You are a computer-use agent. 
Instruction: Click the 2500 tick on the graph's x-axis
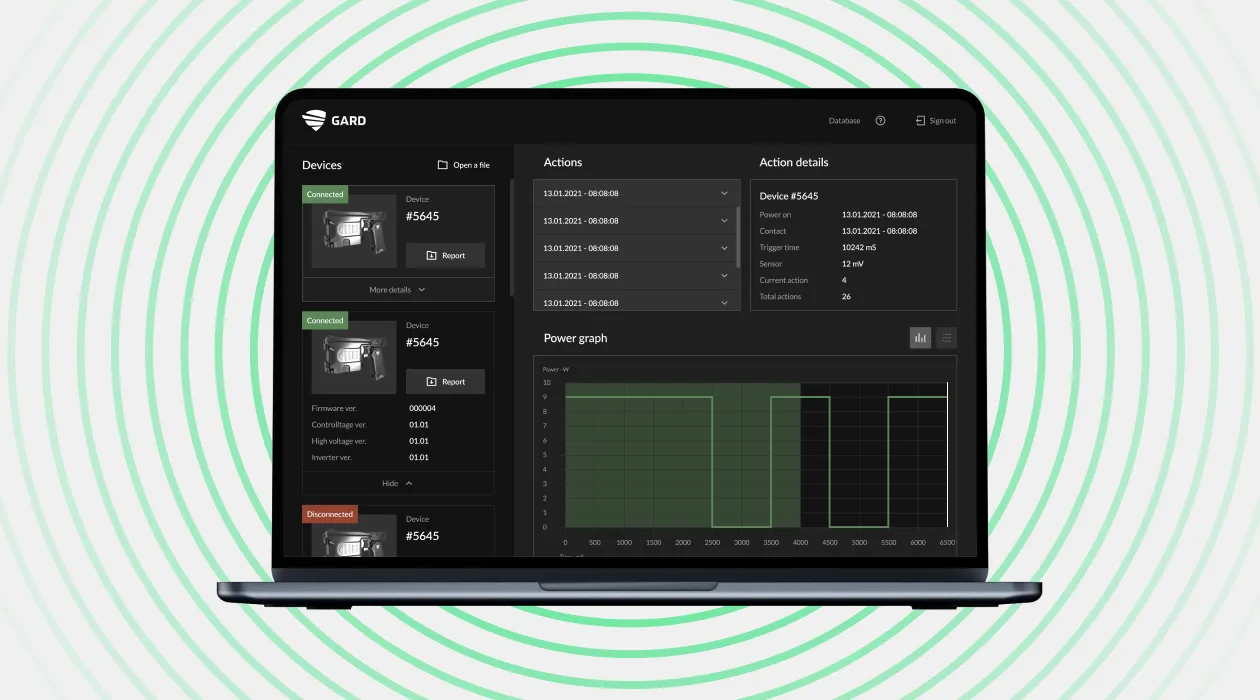tap(712, 542)
